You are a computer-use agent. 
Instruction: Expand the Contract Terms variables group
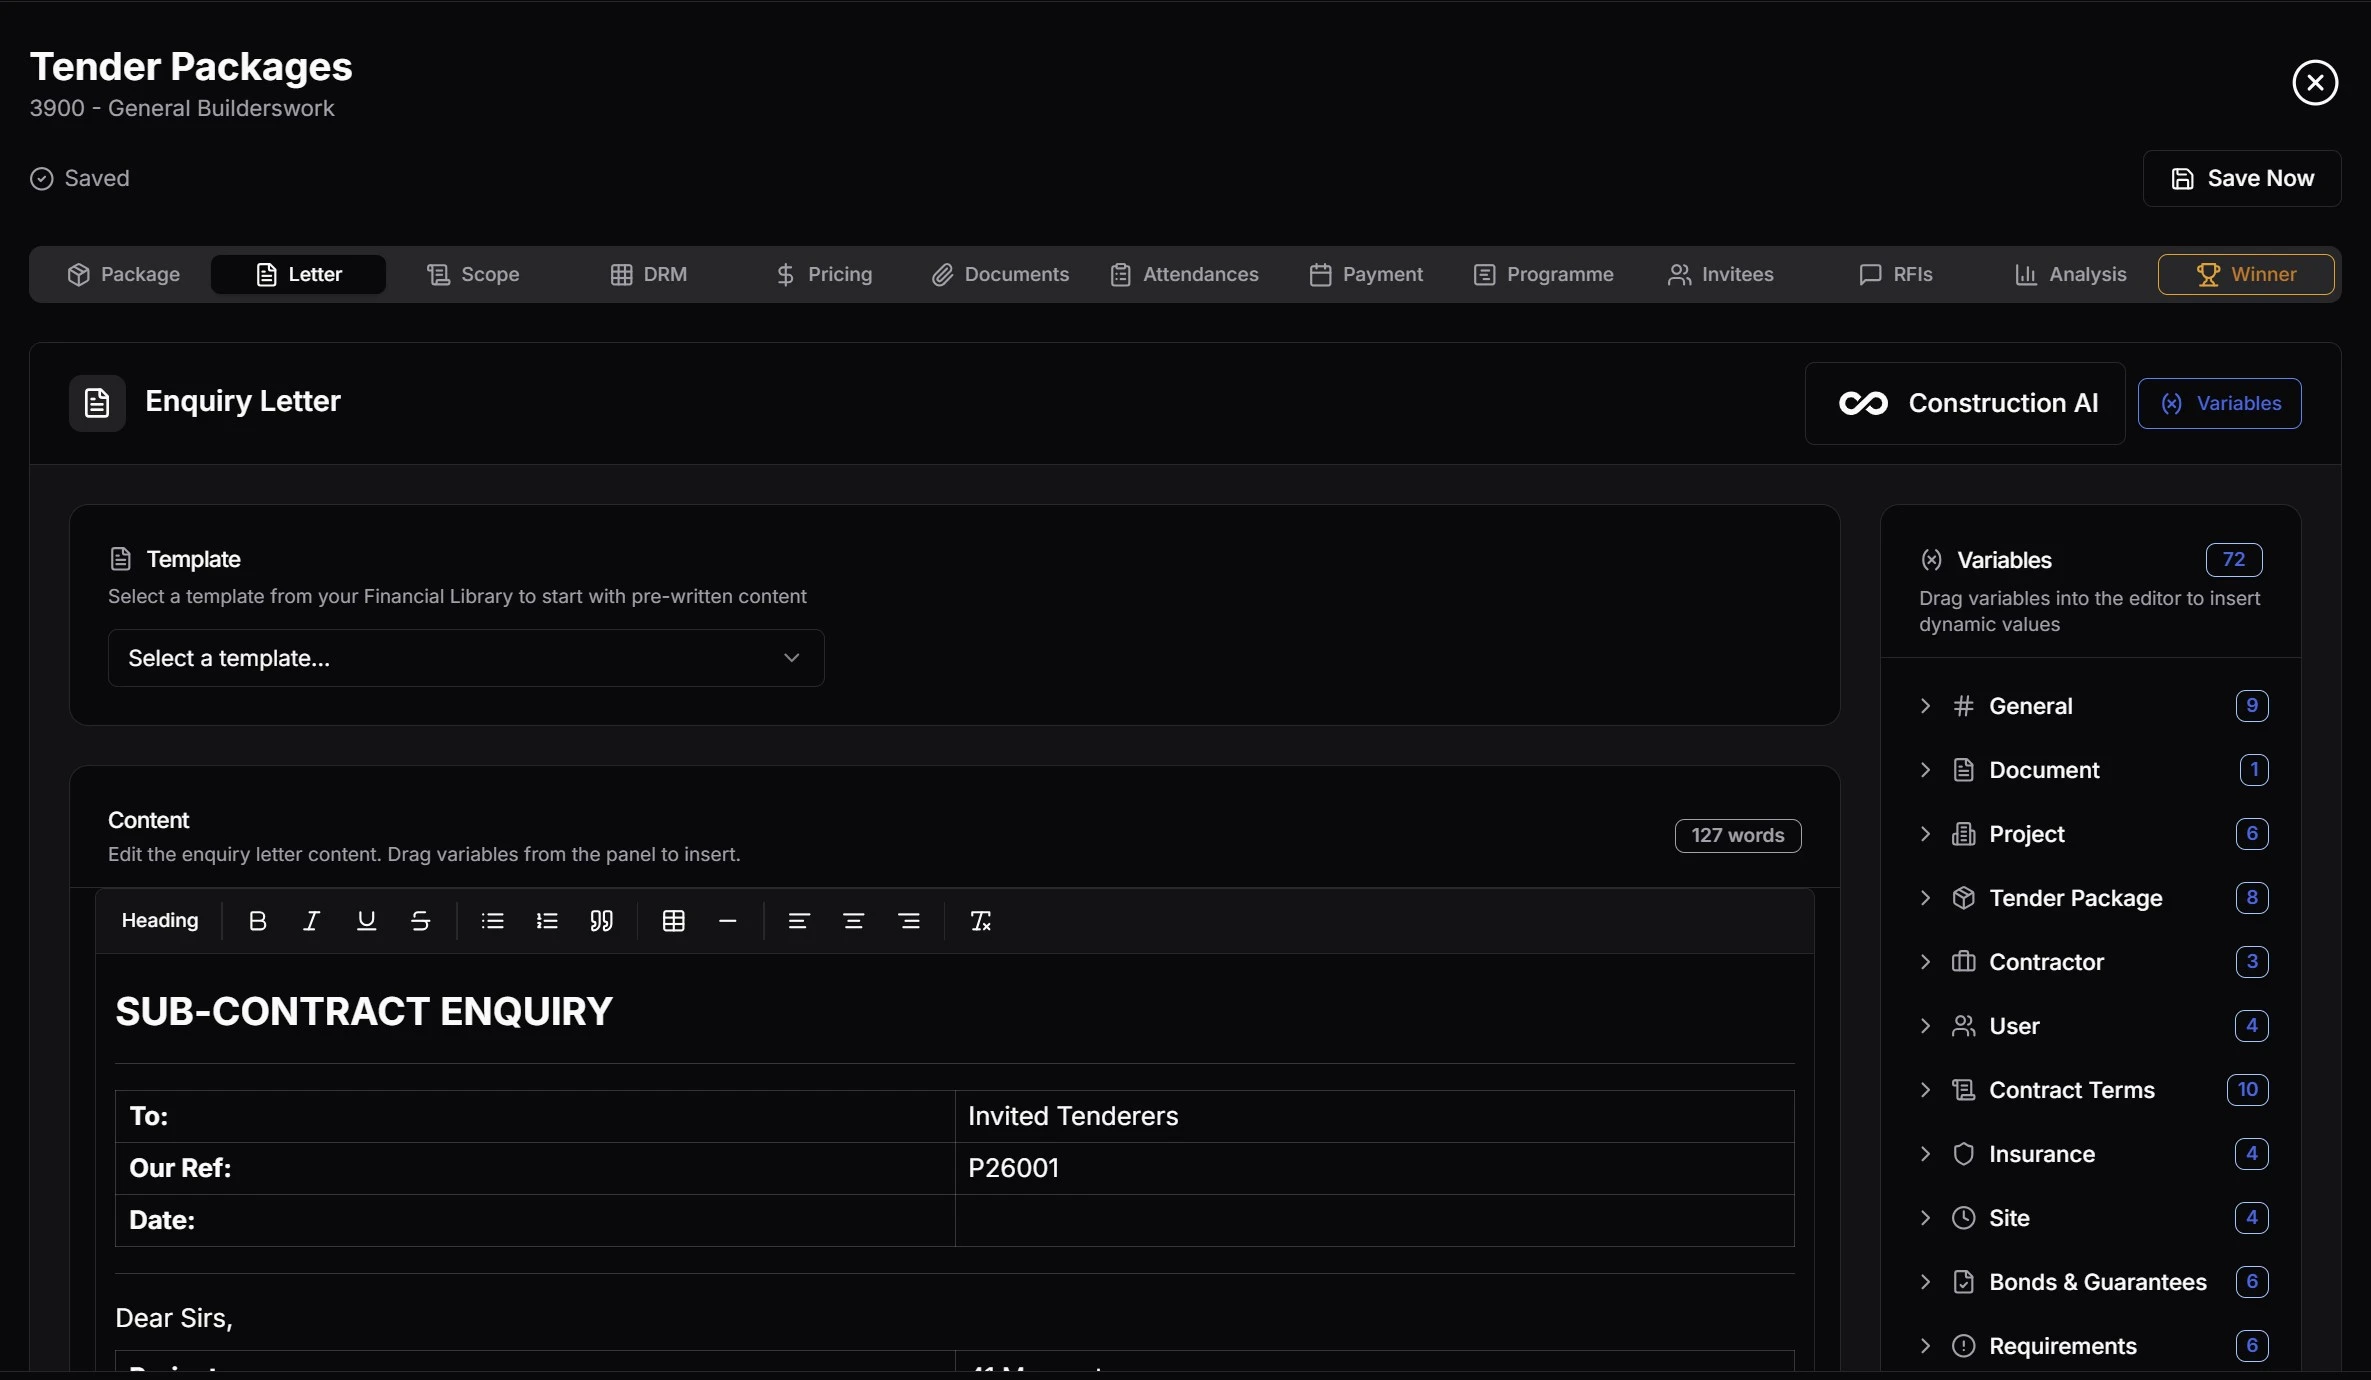(x=2071, y=1090)
